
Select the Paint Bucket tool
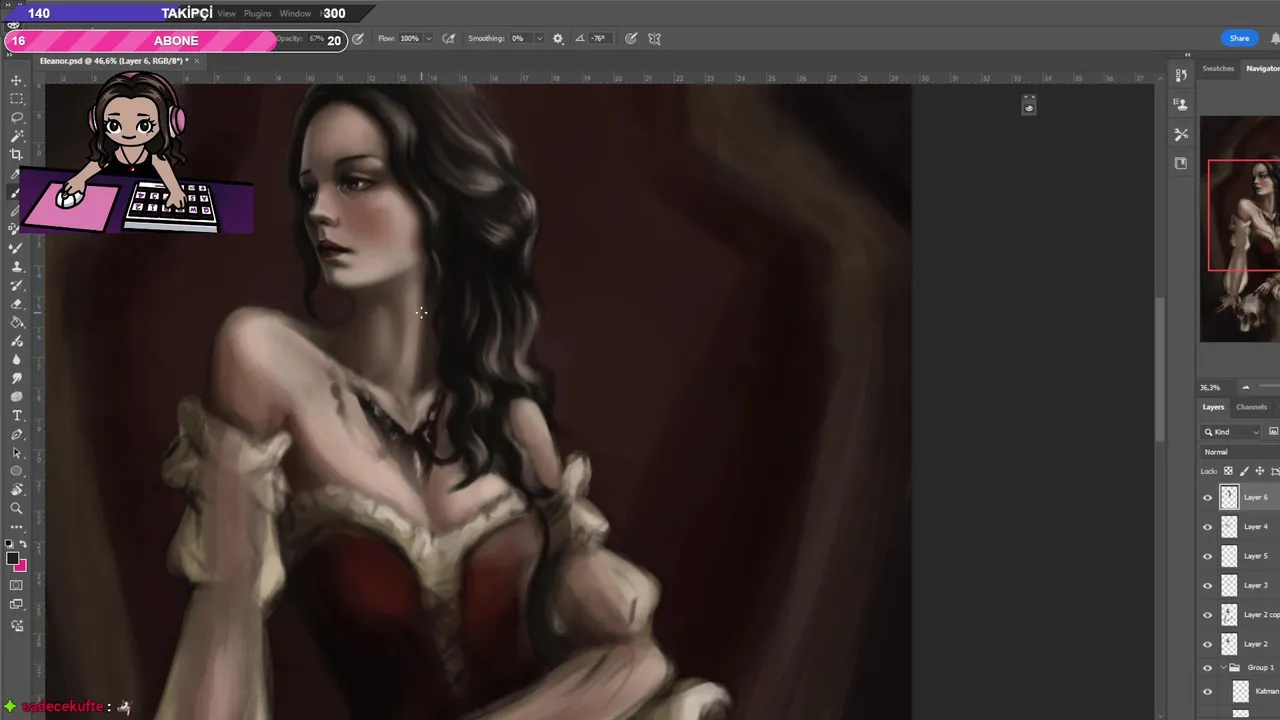[x=16, y=323]
